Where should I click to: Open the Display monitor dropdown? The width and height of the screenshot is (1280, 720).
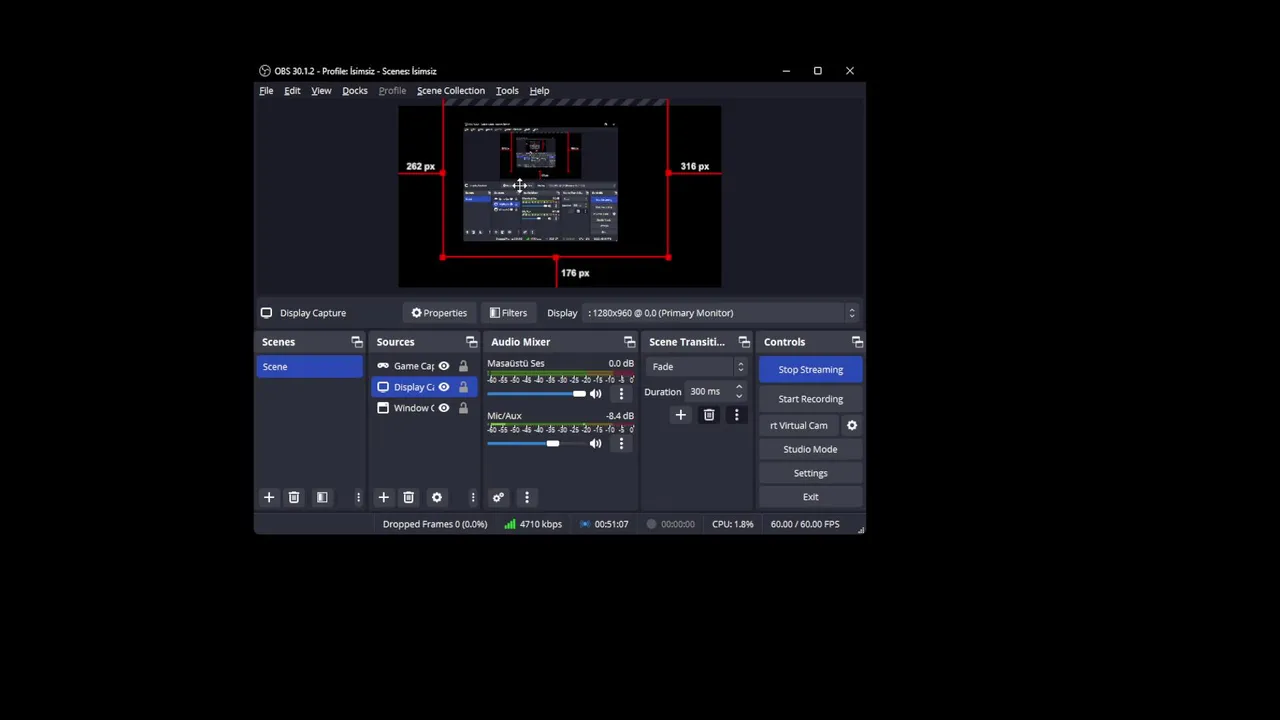tap(722, 313)
